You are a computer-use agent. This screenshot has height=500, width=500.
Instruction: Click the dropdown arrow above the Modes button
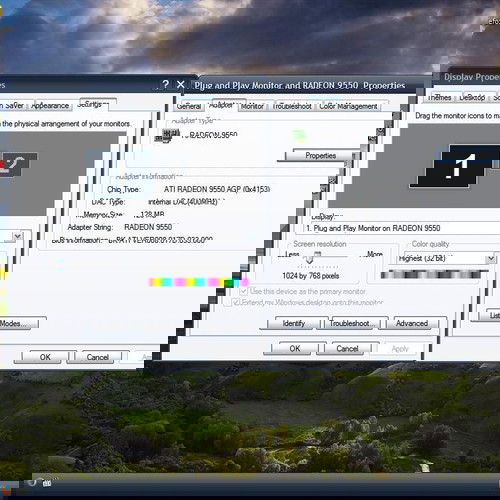click(x=18, y=236)
